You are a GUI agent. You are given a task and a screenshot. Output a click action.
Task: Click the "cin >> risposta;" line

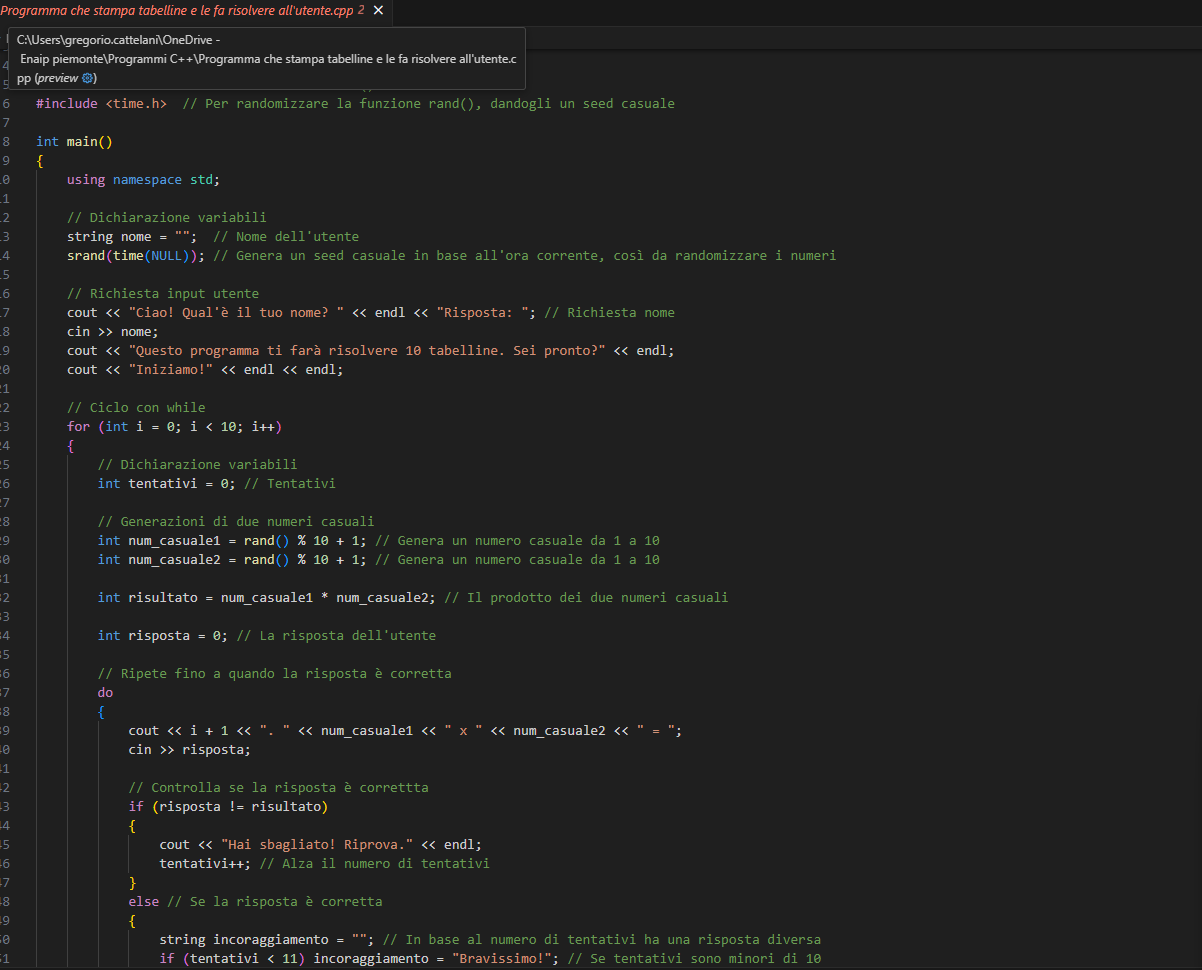click(190, 750)
